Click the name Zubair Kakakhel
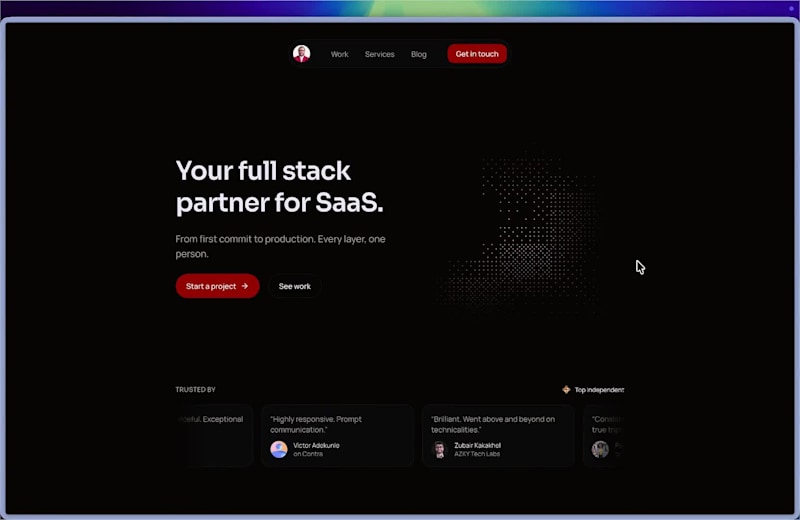Image resolution: width=800 pixels, height=520 pixels. (478, 445)
